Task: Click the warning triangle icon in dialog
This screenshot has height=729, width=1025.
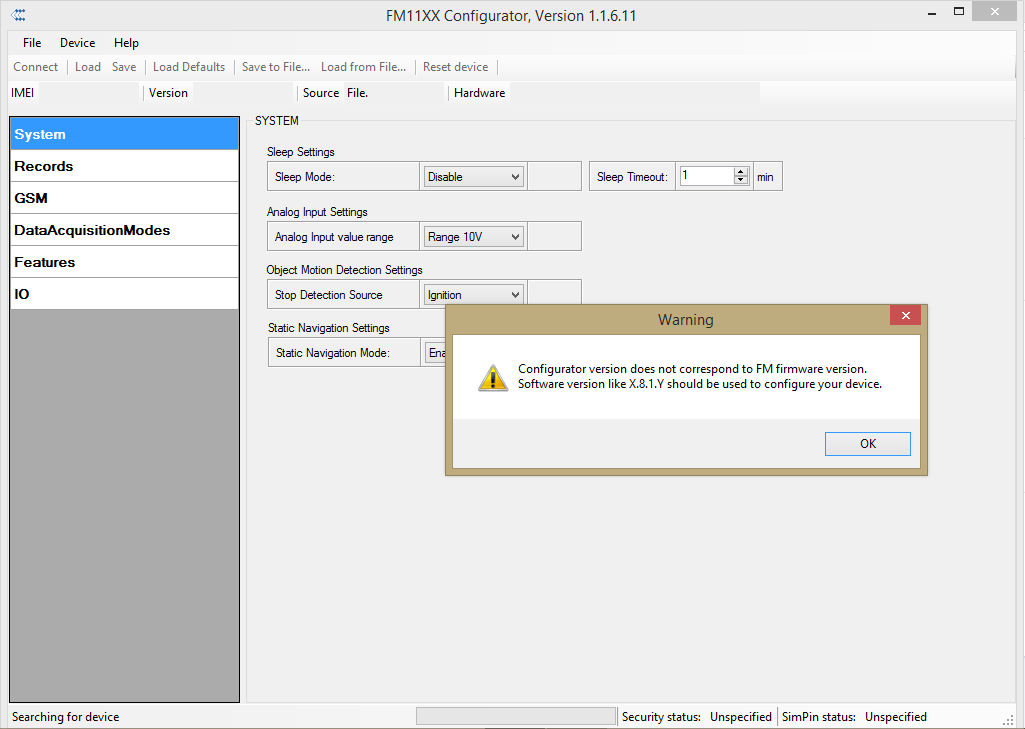Action: (492, 377)
